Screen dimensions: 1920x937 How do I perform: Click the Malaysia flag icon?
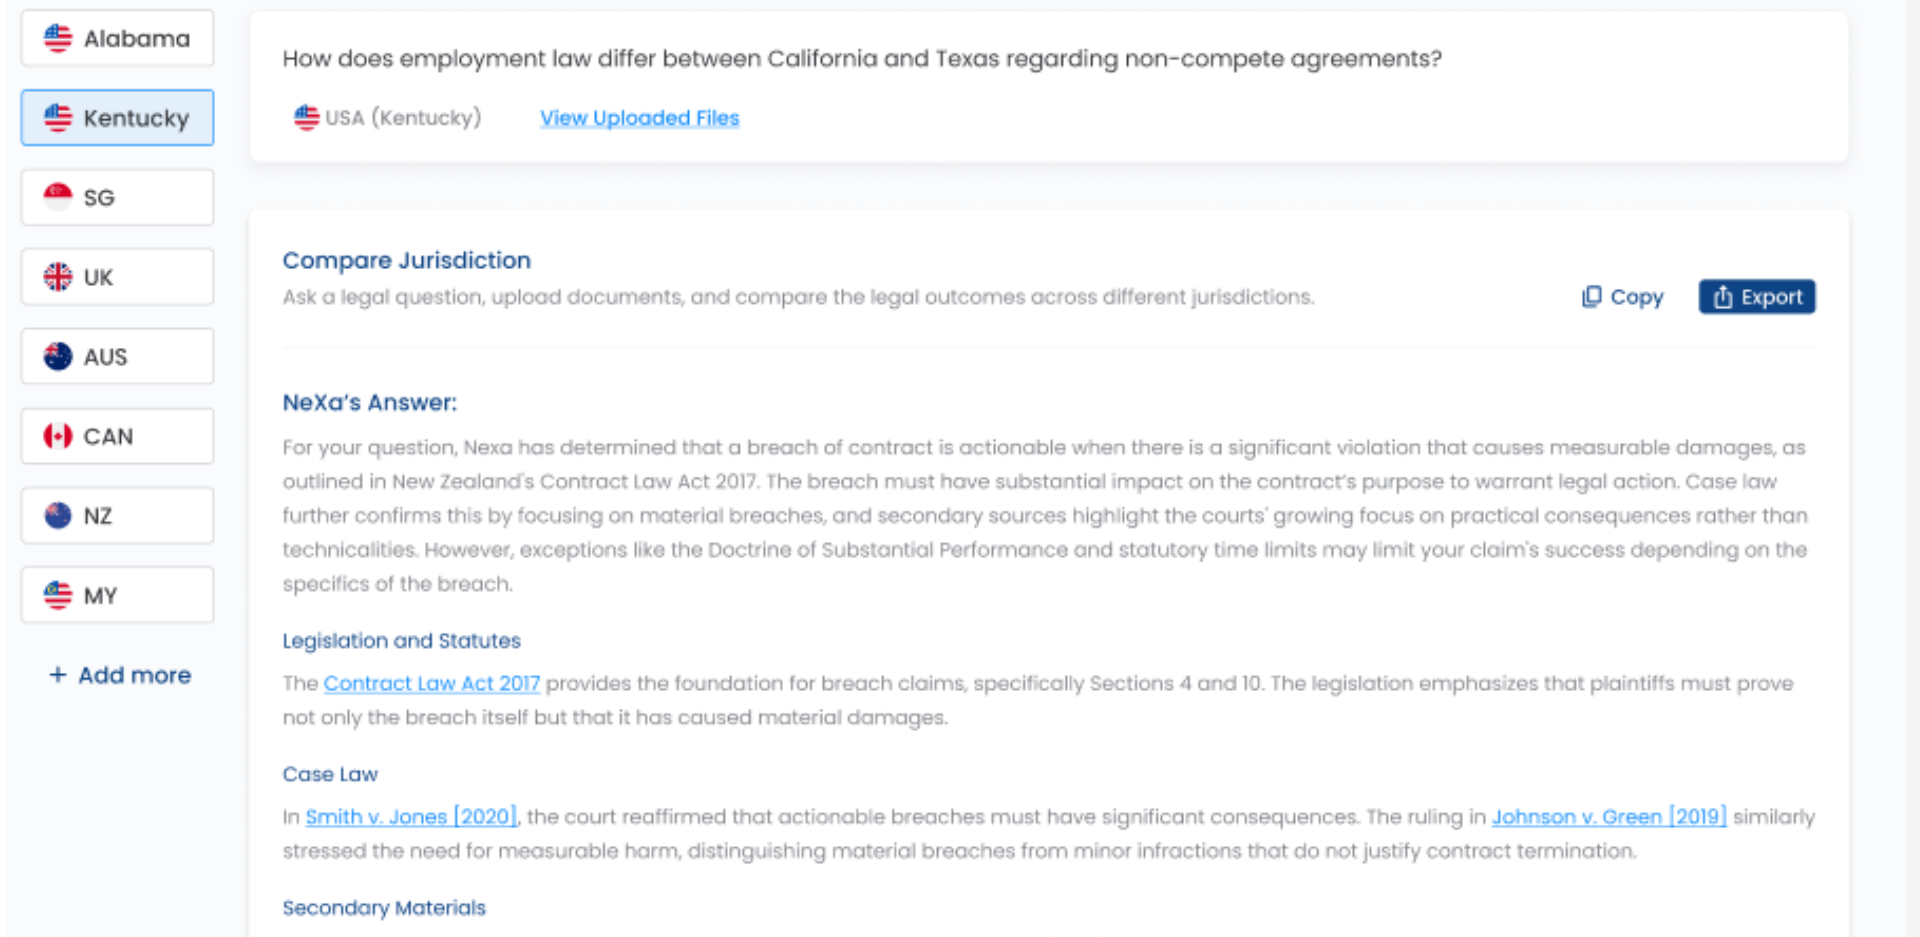[58, 595]
